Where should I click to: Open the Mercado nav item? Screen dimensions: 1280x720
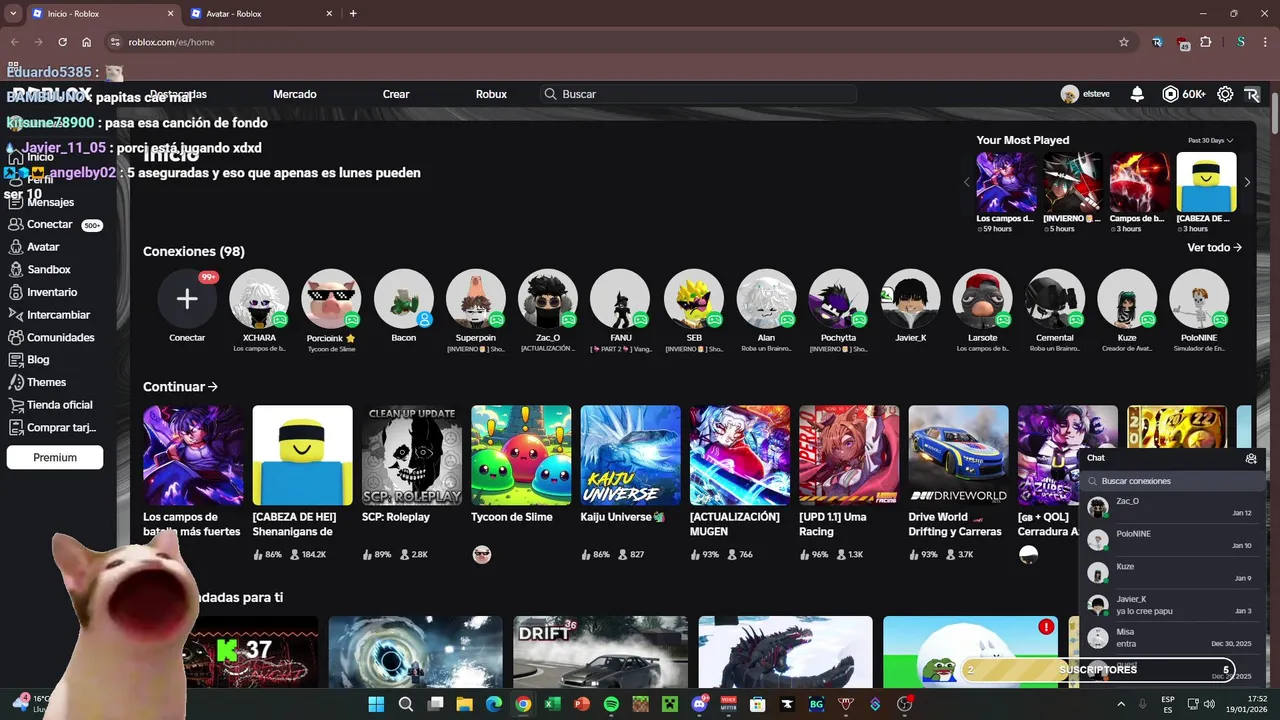[x=295, y=94]
